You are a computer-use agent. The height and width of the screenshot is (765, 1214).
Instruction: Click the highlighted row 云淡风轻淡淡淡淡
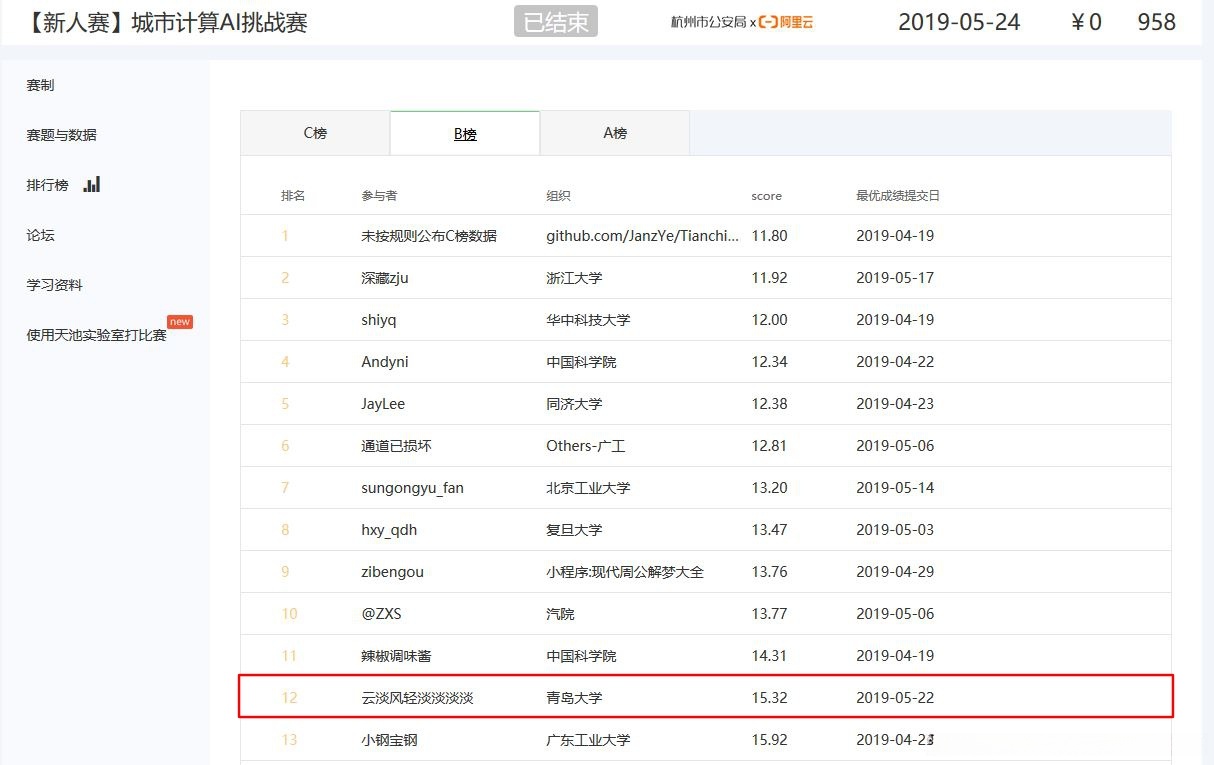[417, 697]
